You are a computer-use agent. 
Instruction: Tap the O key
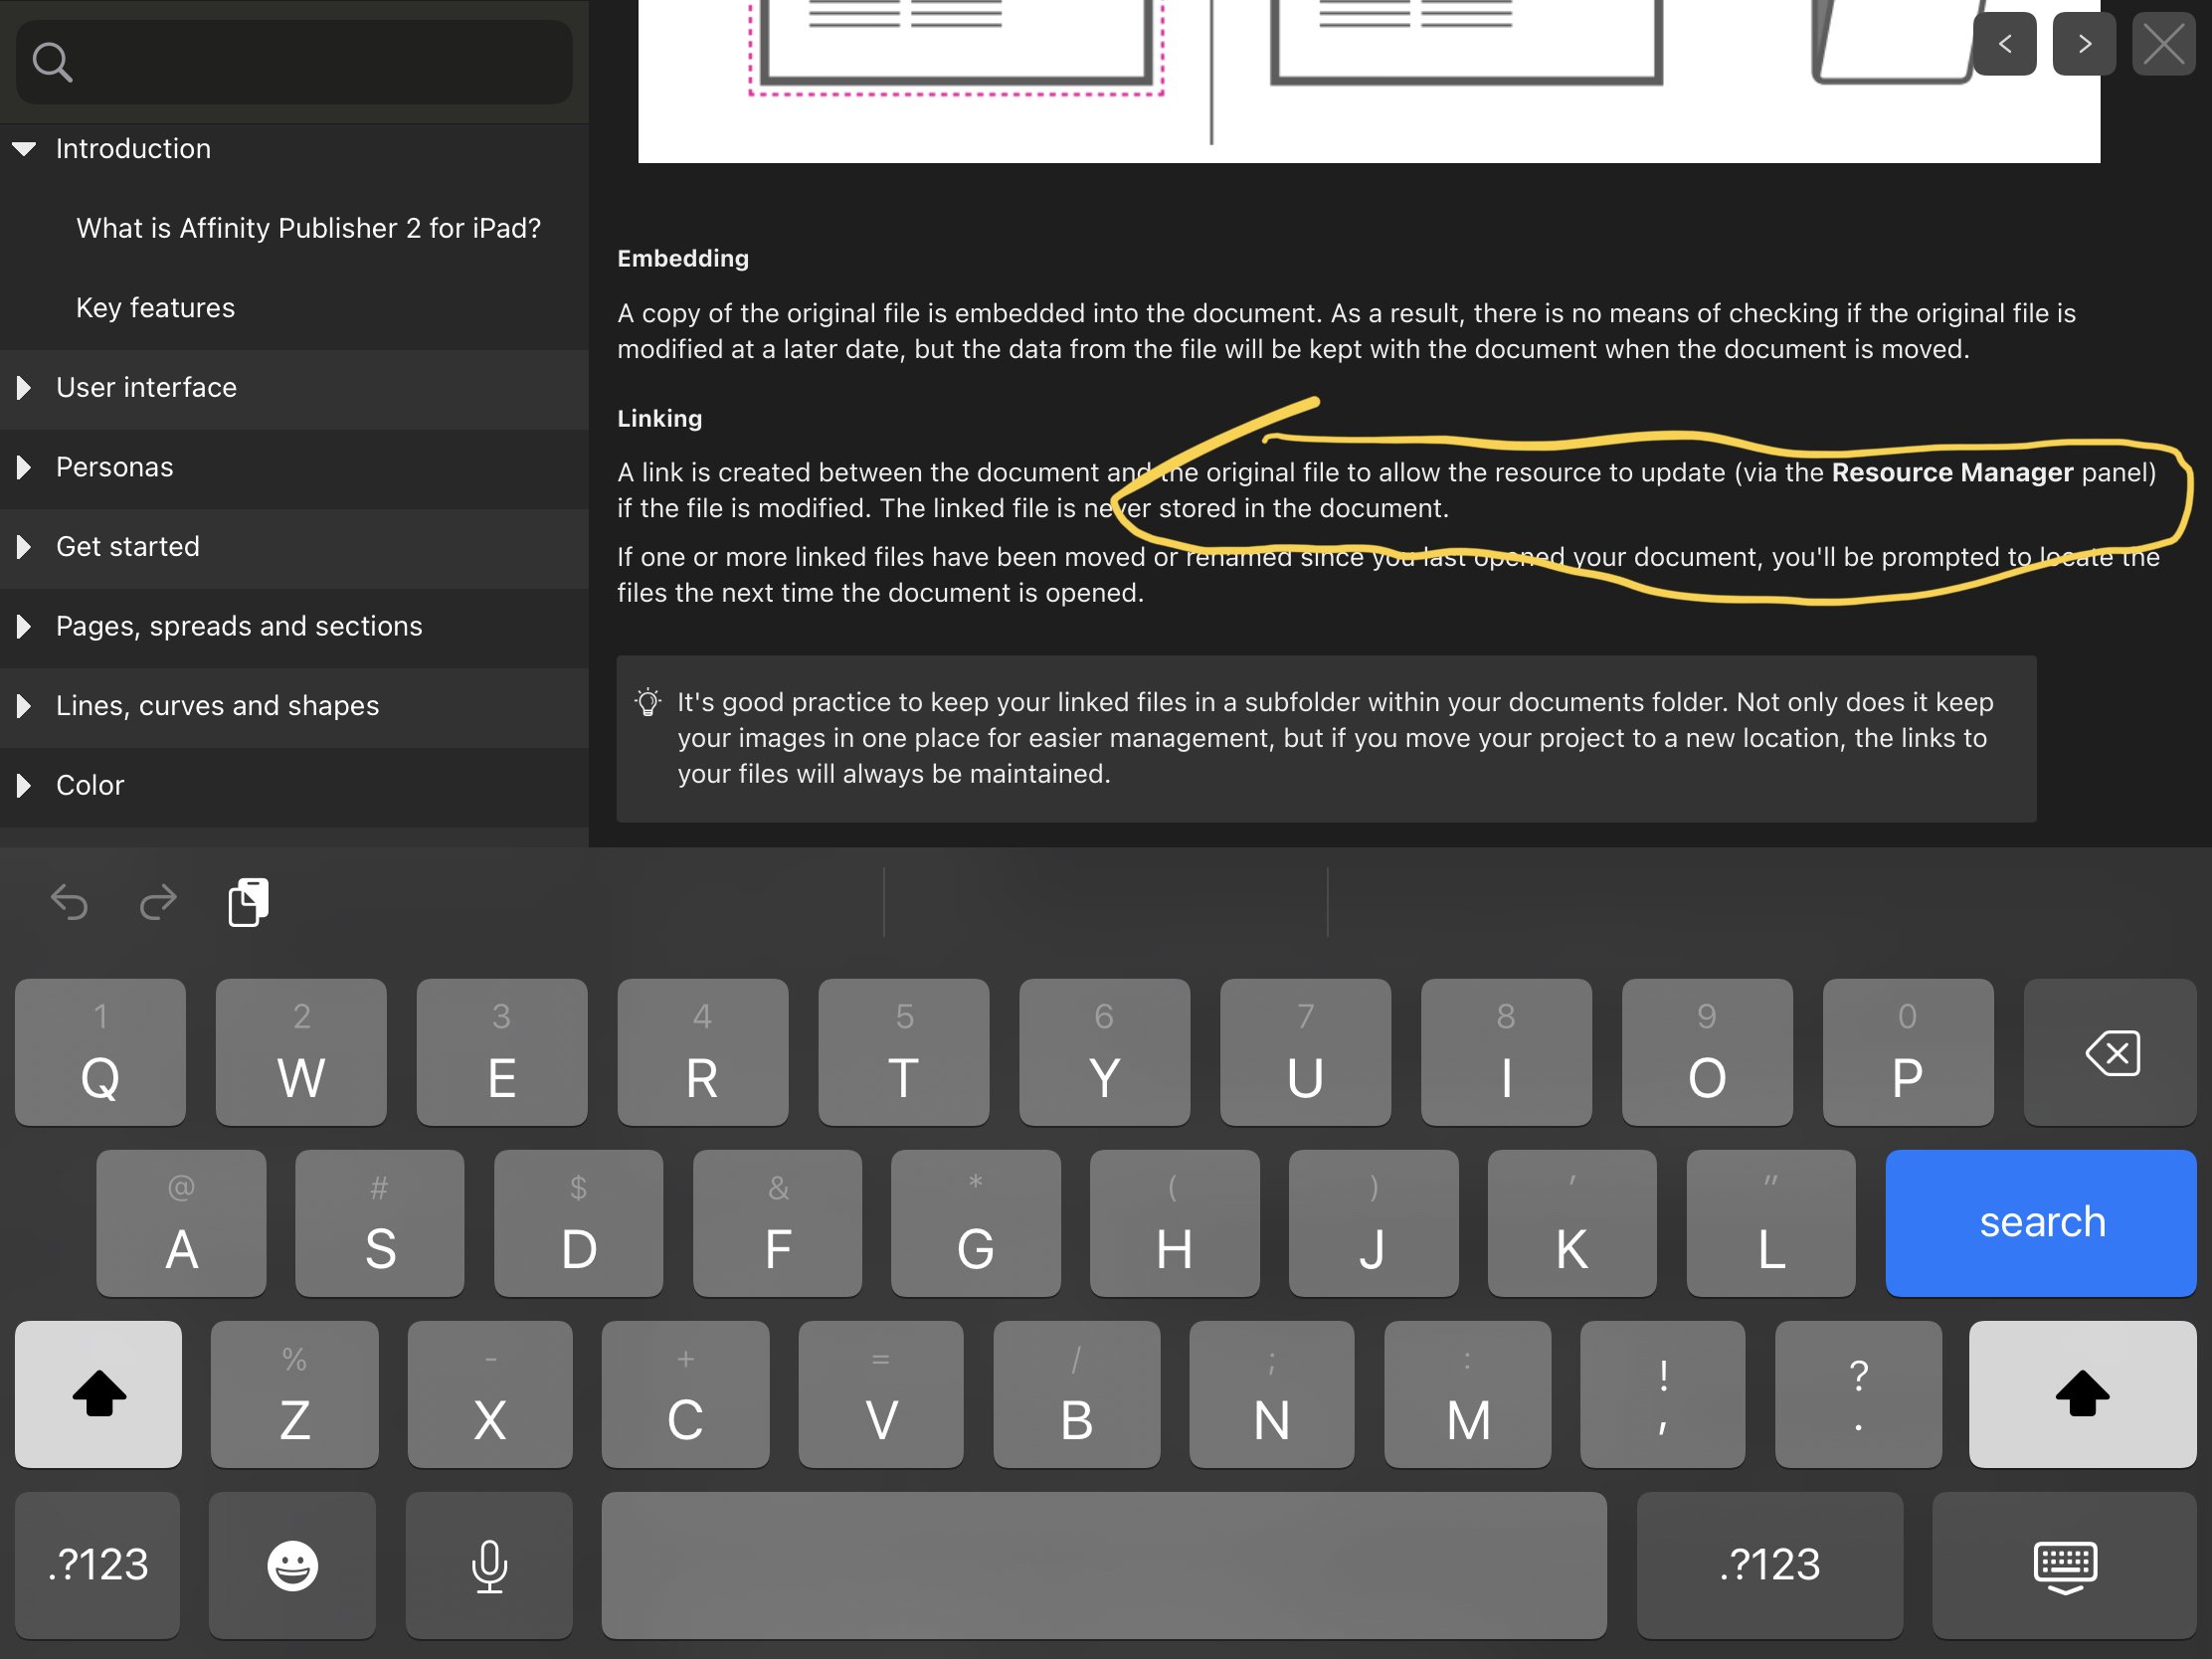point(1708,1052)
